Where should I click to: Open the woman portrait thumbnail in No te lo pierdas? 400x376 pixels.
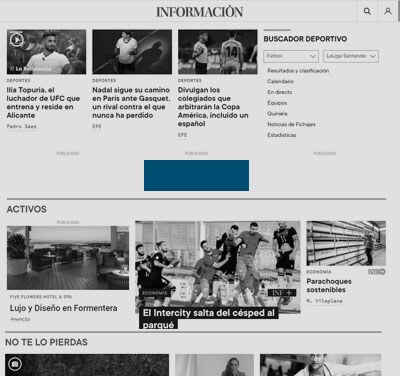point(214,365)
